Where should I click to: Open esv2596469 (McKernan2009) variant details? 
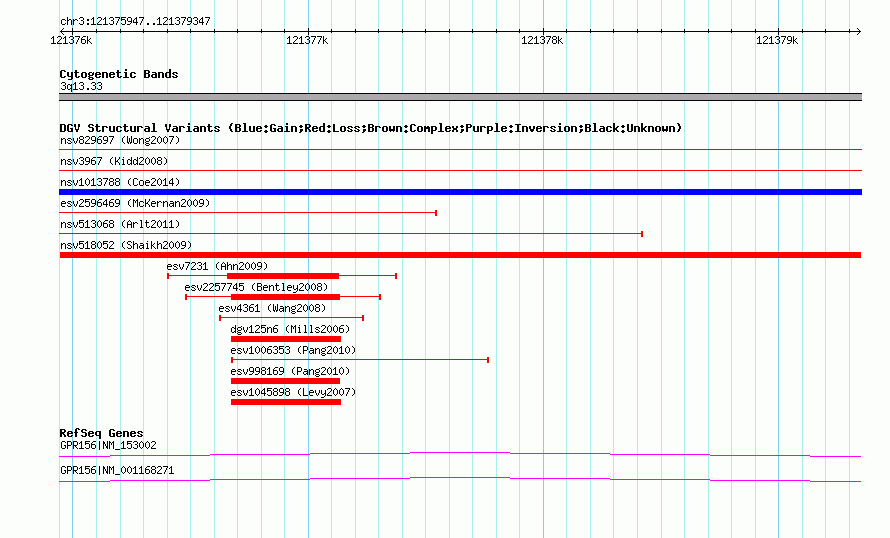[x=135, y=203]
